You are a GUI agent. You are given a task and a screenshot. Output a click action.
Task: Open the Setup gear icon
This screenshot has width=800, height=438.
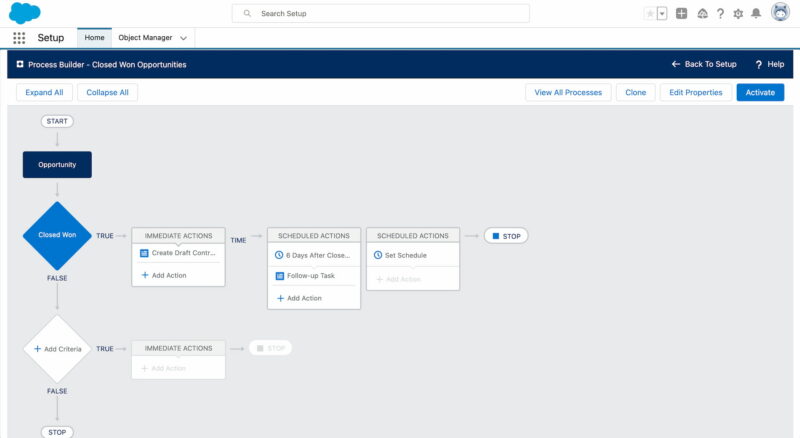pyautogui.click(x=738, y=14)
